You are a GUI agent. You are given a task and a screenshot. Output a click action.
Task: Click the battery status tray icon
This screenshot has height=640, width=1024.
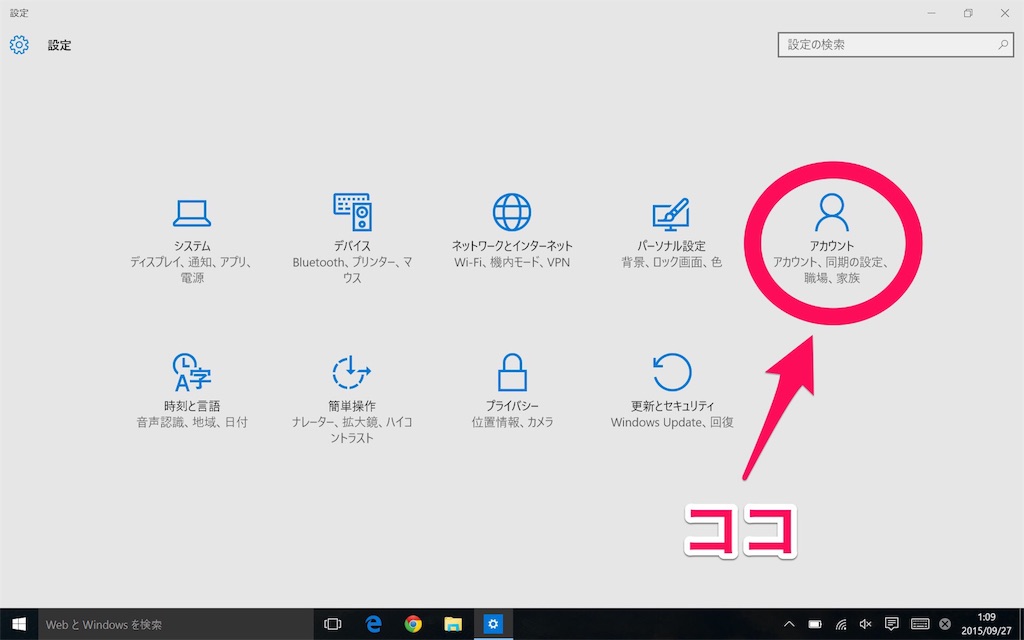tap(814, 624)
